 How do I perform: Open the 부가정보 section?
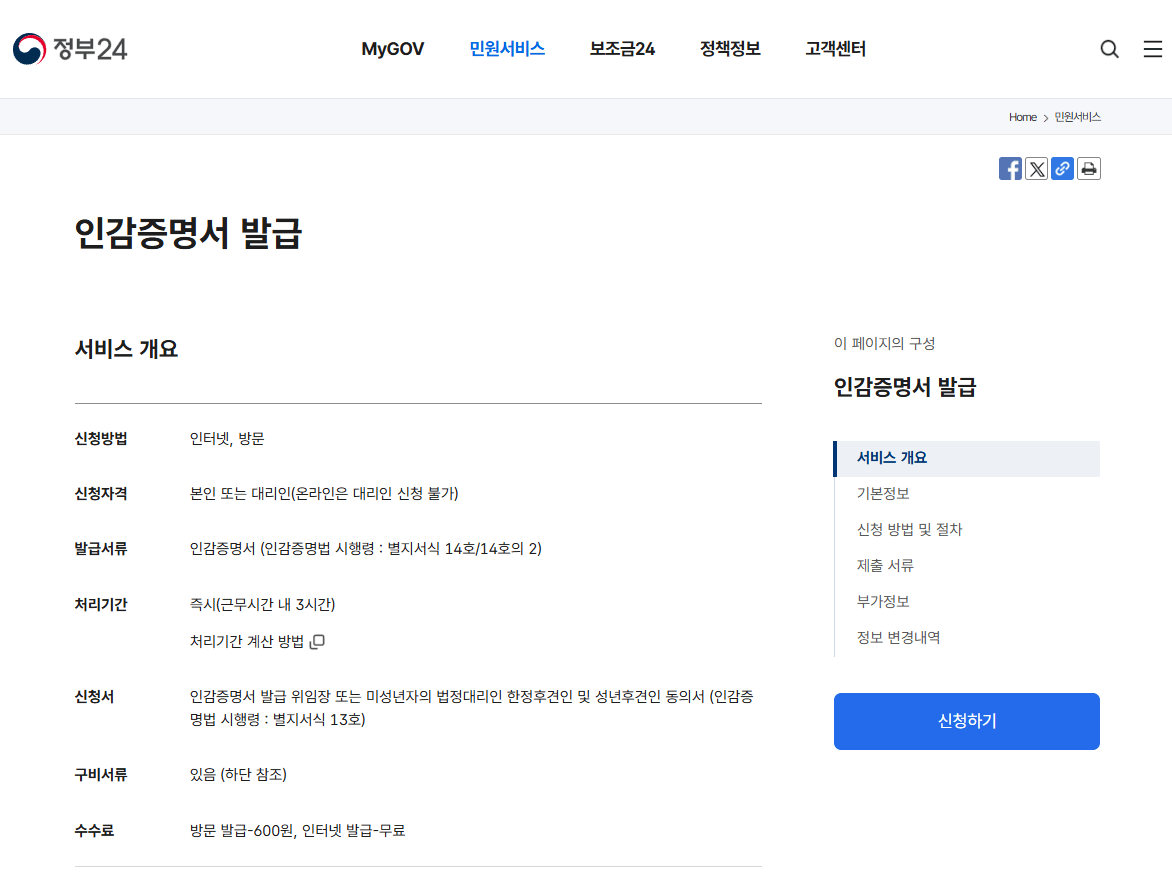click(x=883, y=601)
